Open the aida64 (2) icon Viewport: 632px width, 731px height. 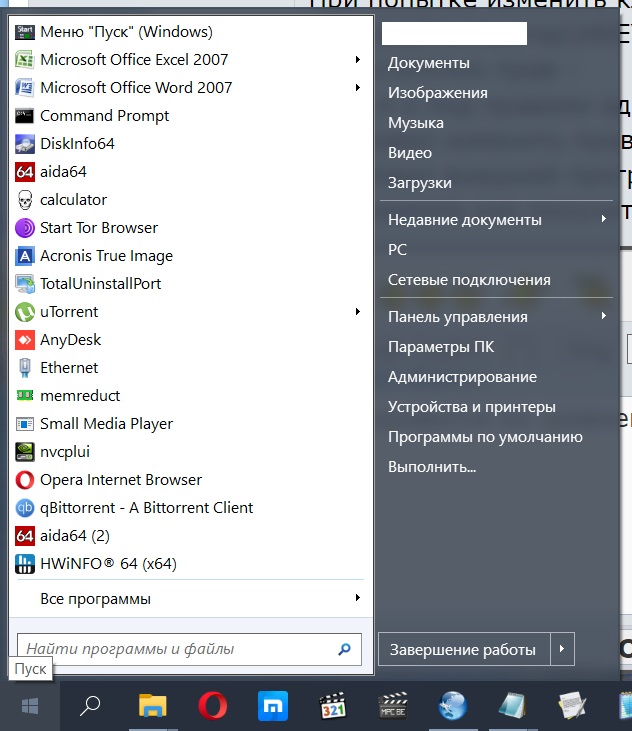pyautogui.click(x=25, y=536)
